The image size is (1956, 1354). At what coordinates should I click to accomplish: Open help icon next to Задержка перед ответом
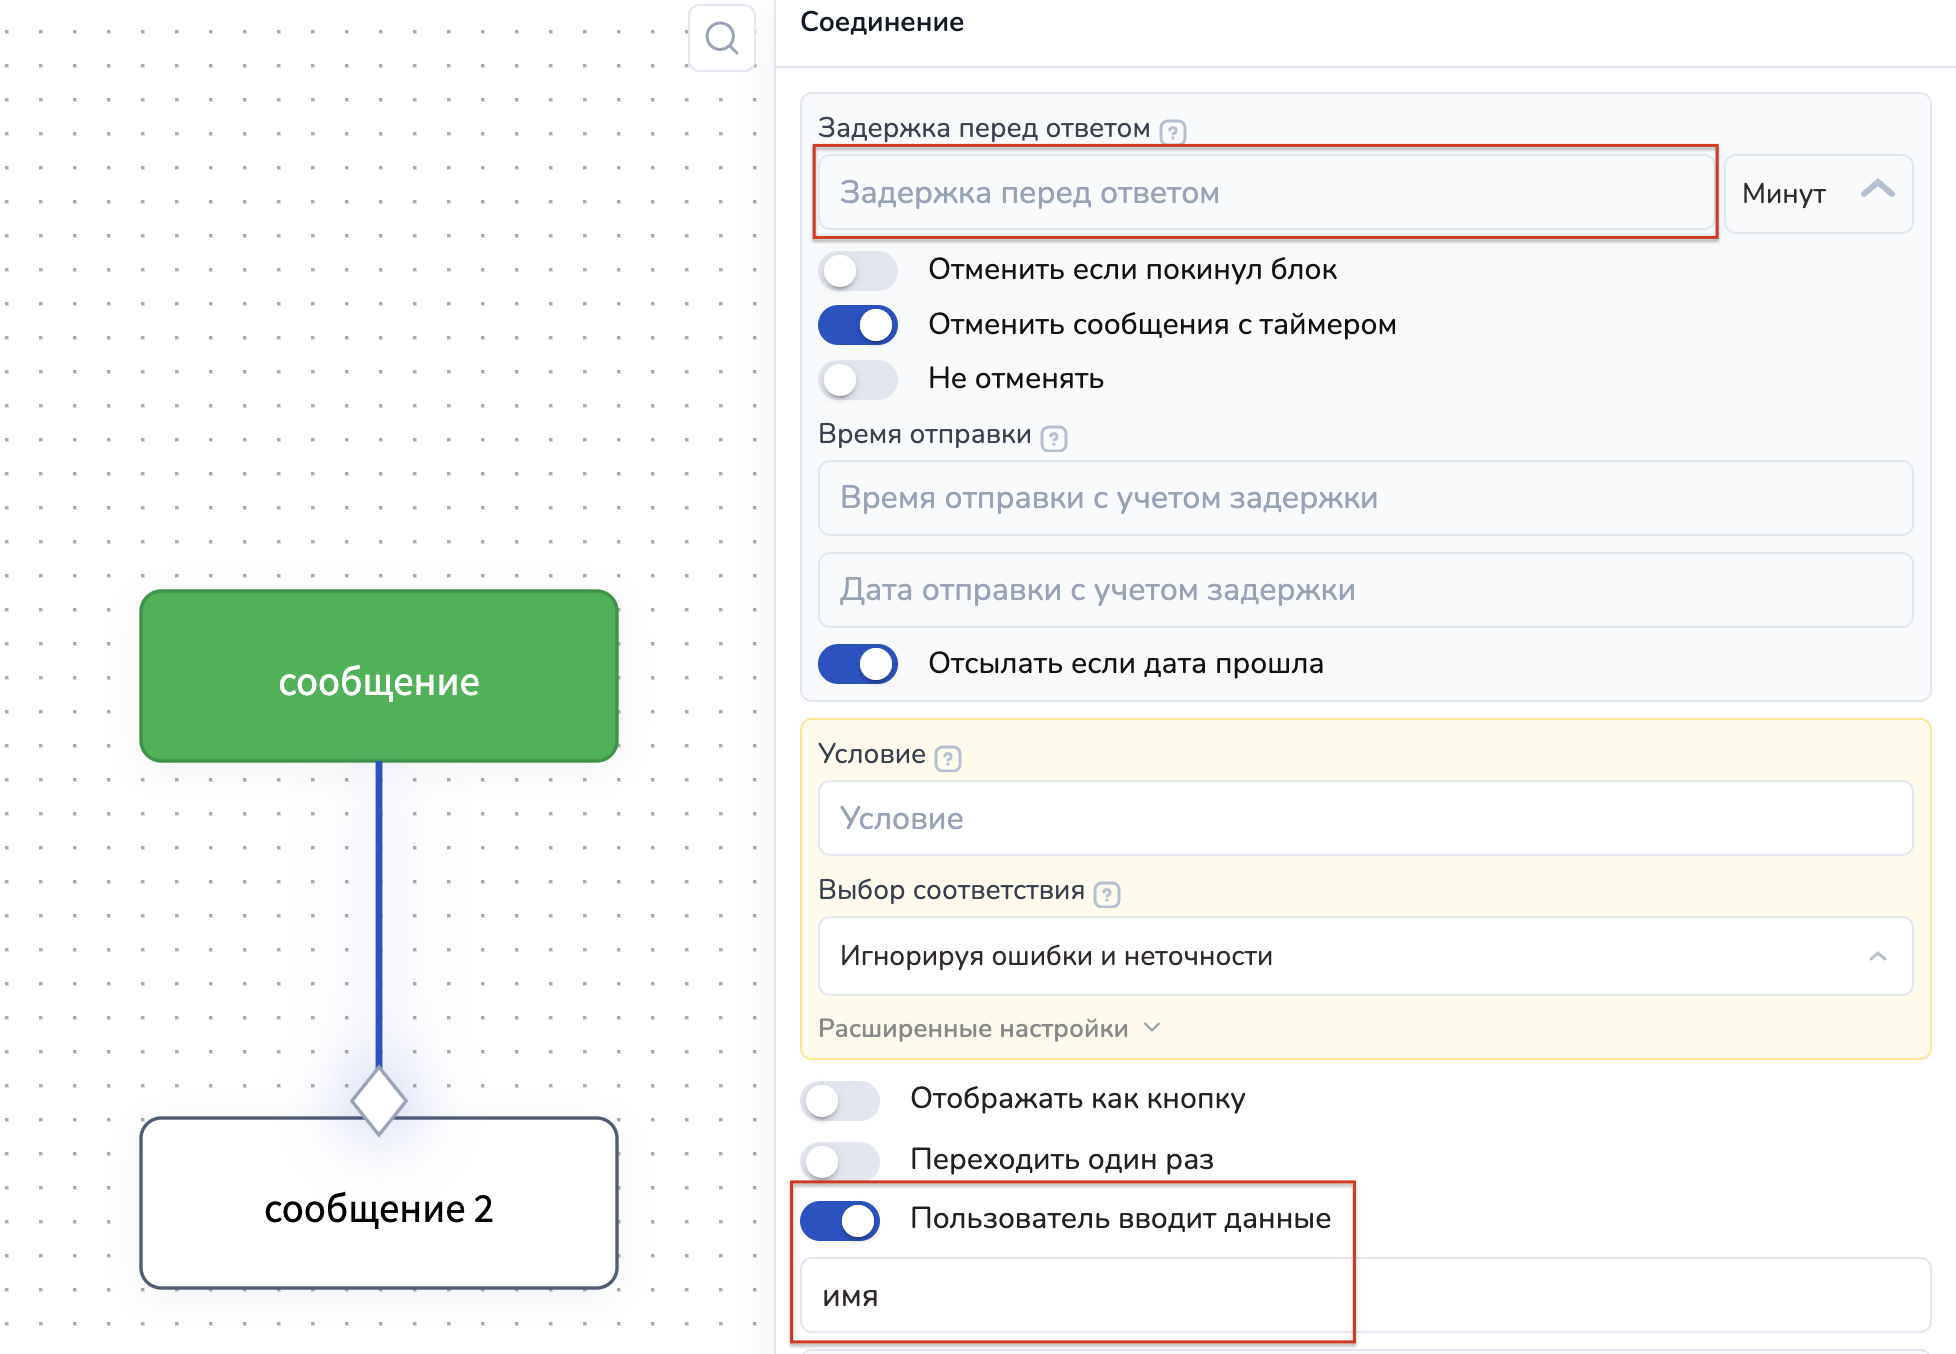click(x=1173, y=131)
